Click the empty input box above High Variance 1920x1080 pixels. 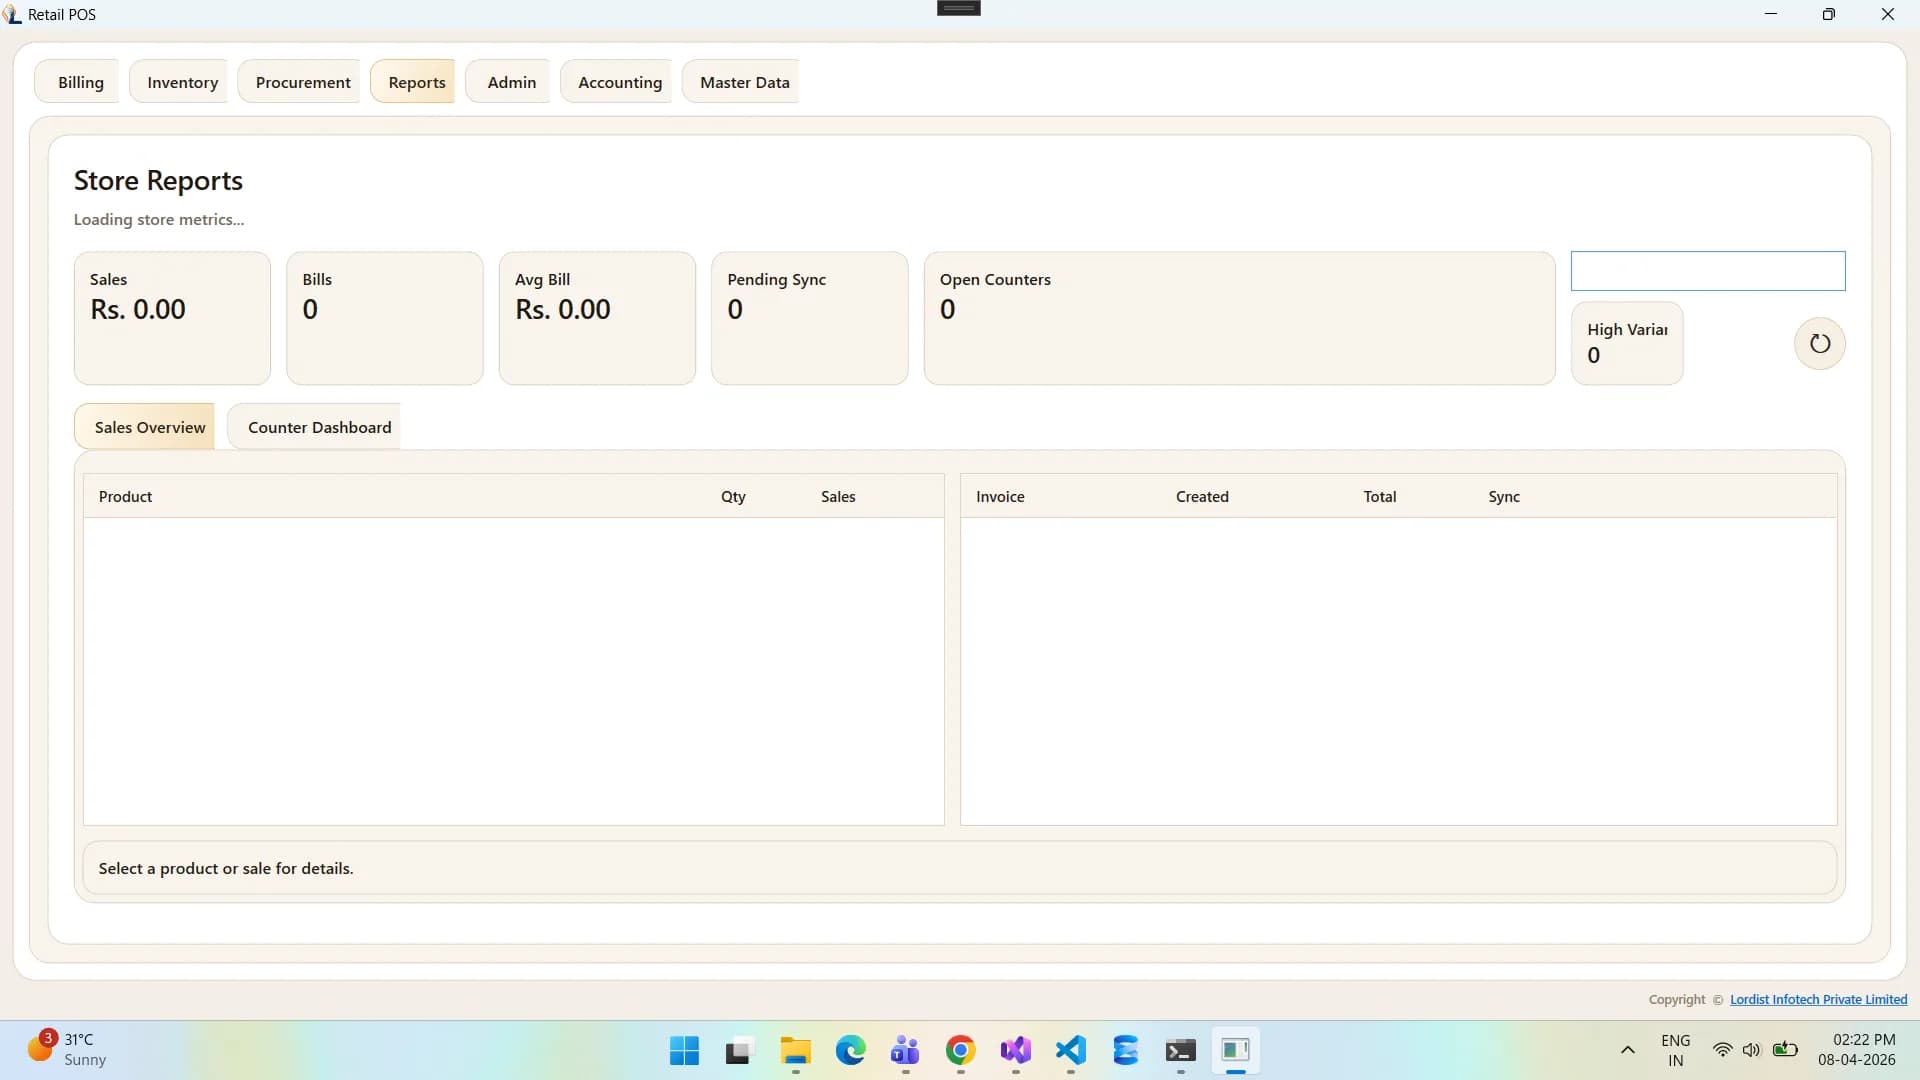tap(1707, 271)
